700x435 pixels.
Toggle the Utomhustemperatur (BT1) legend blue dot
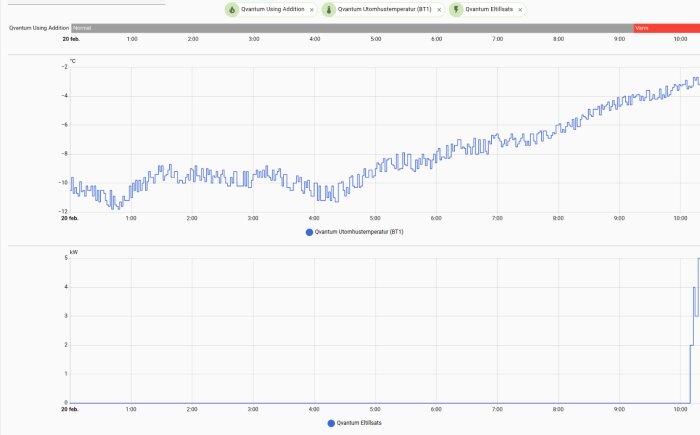click(x=309, y=232)
